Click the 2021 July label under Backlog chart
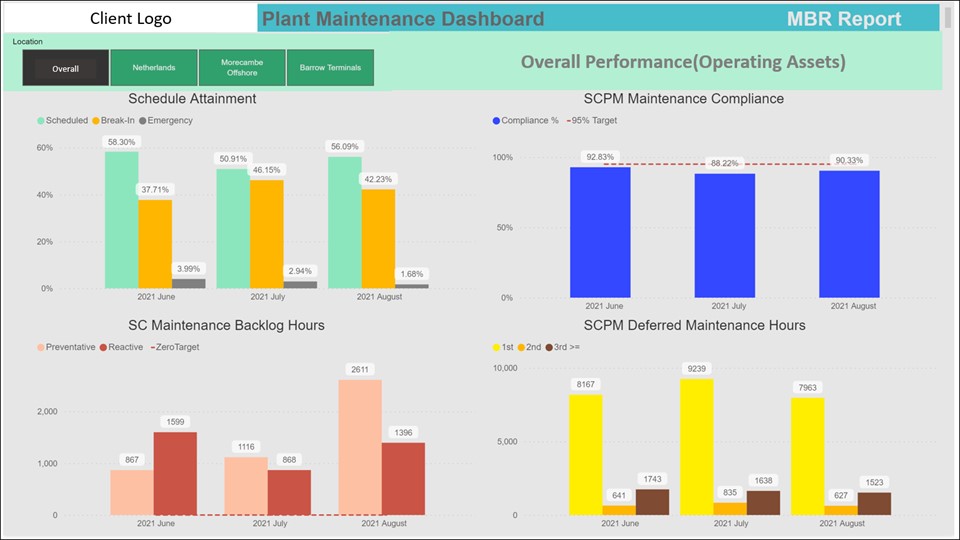Viewport: 960px width, 540px height. coord(270,523)
